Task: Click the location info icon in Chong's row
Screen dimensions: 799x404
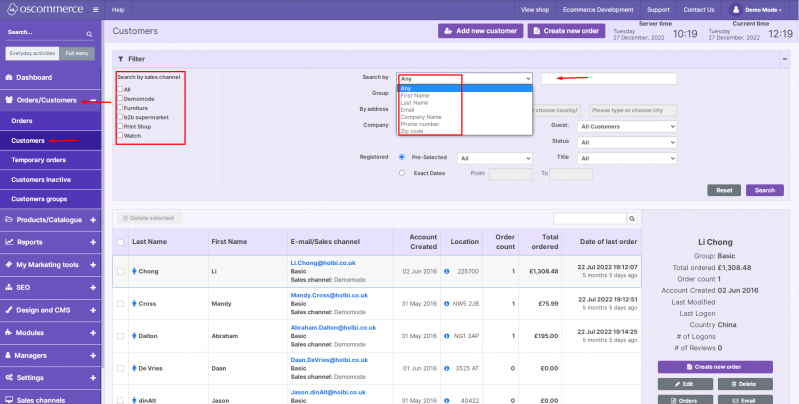Action: [446, 271]
